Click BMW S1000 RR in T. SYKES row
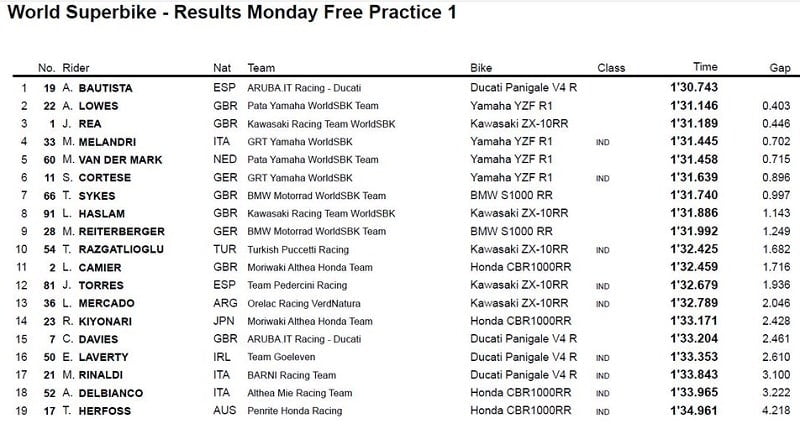Screen dimensions: 800x429 pos(509,195)
